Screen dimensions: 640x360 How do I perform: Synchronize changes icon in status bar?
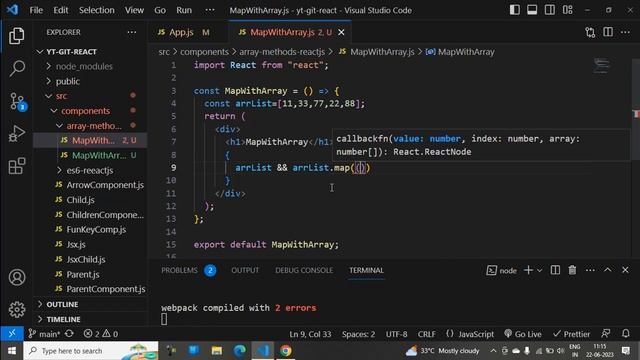pos(69,333)
